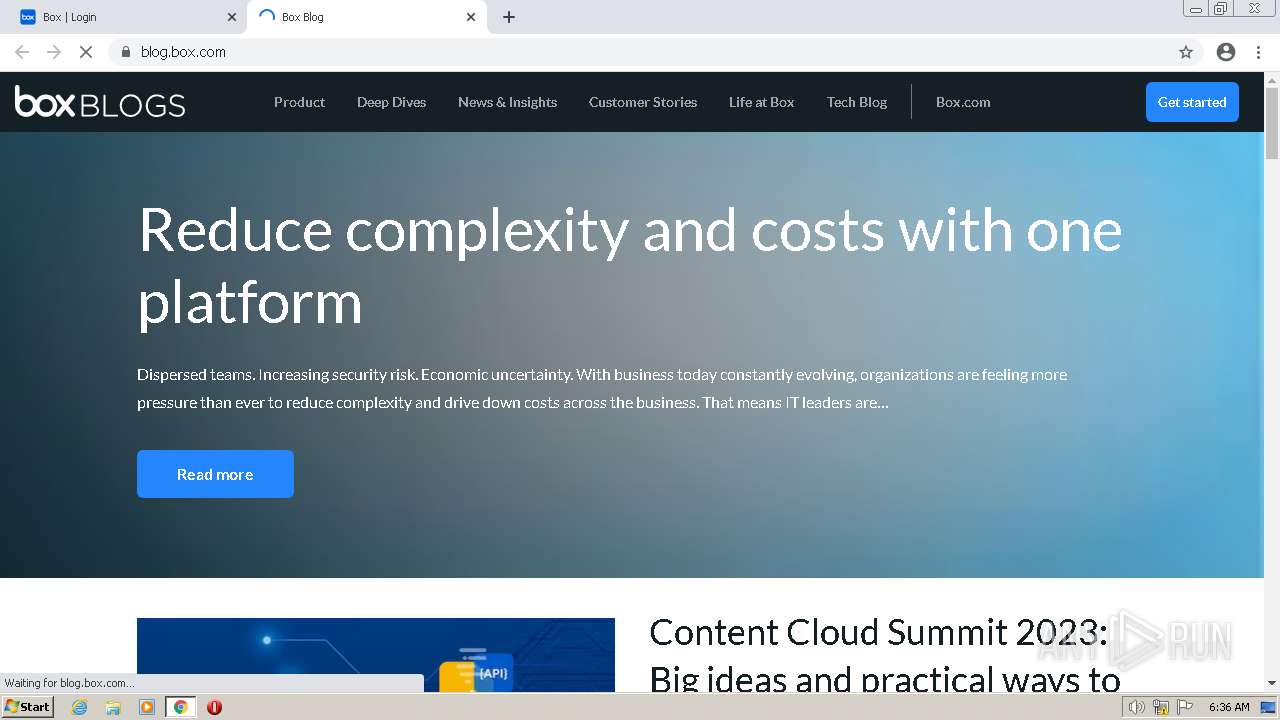Image resolution: width=1280 pixels, height=720 pixels.
Task: Open Tech Blog section
Action: click(857, 102)
